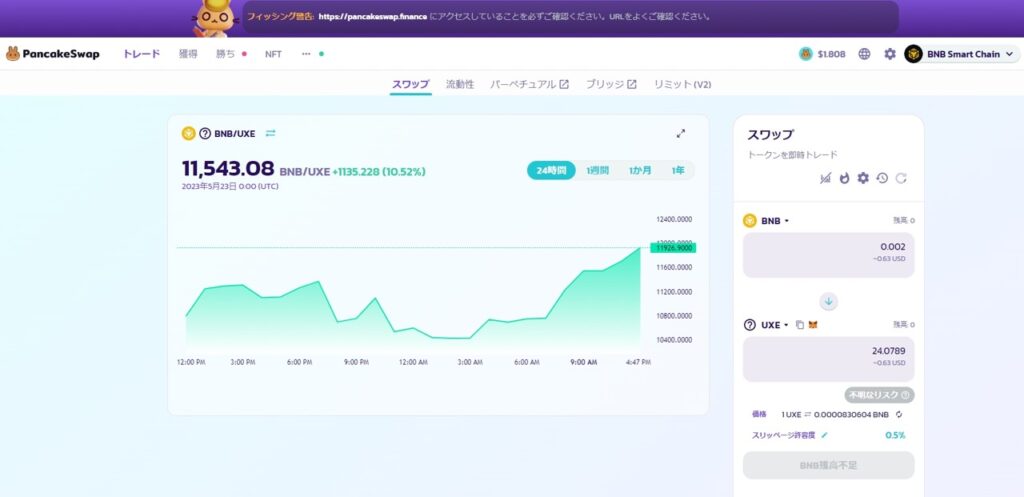Open パーペチュアル external link tab
The height and width of the screenshot is (497, 1024).
coord(530,84)
